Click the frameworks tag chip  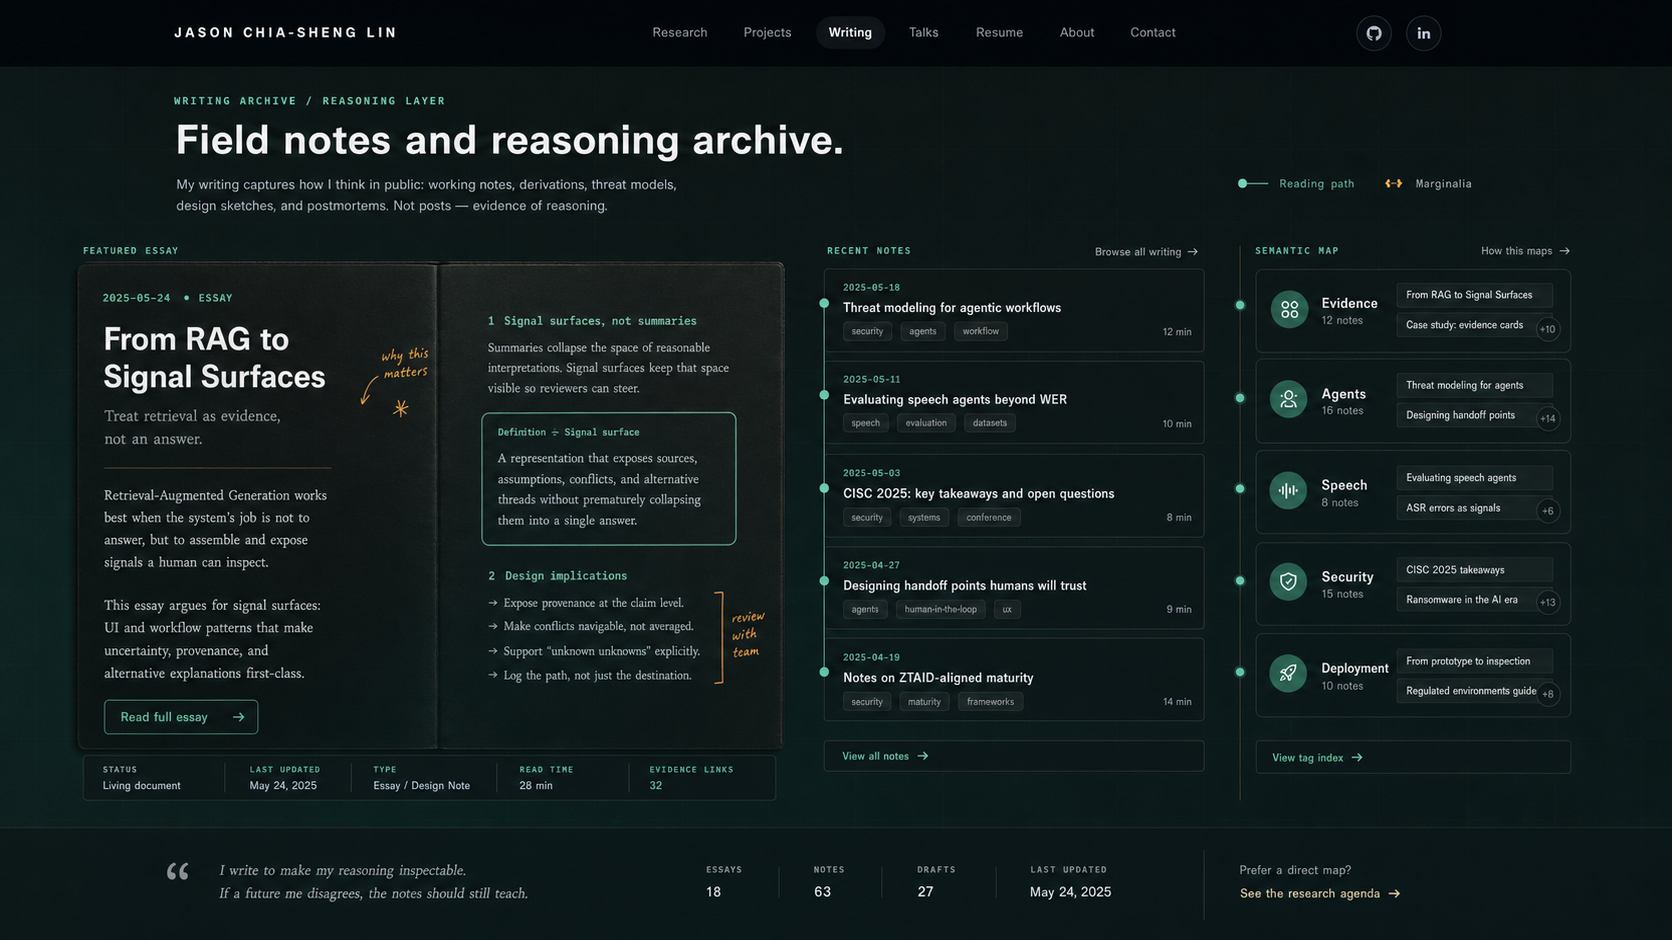[991, 702]
